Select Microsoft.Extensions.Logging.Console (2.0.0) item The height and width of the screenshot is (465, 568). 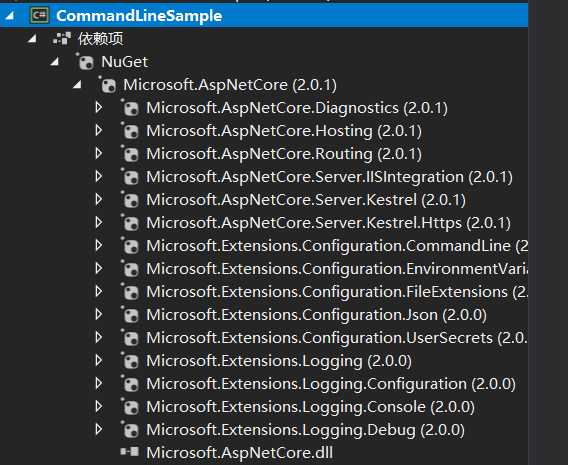click(310, 407)
